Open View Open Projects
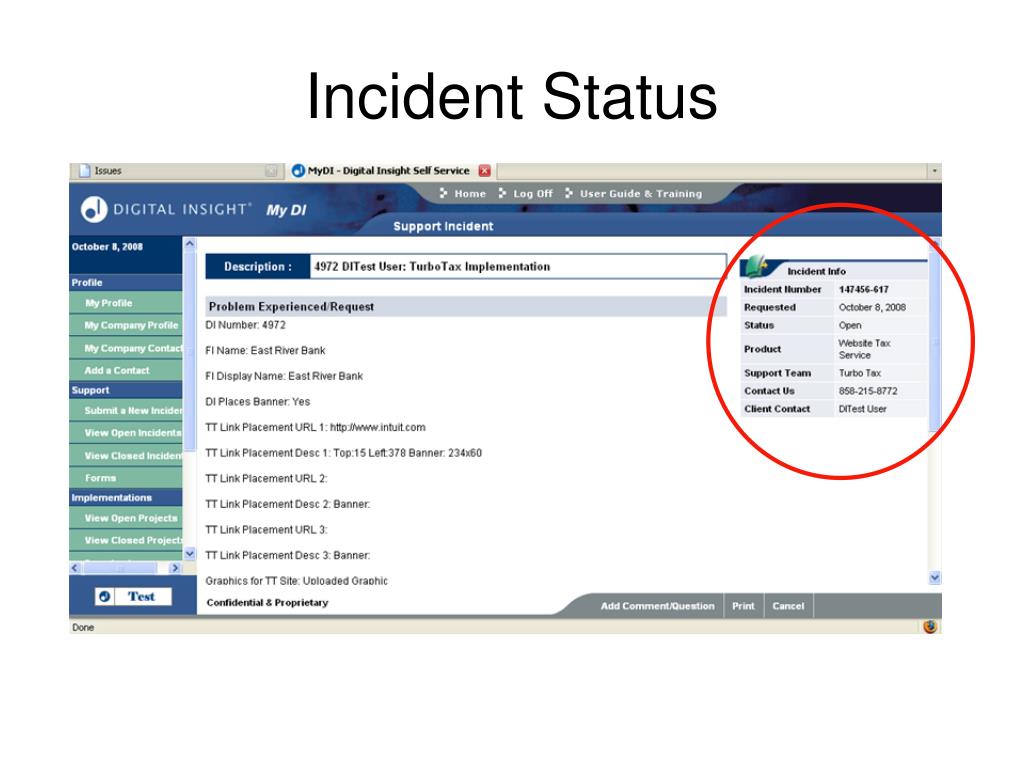The width and height of the screenshot is (1024, 768). click(126, 518)
